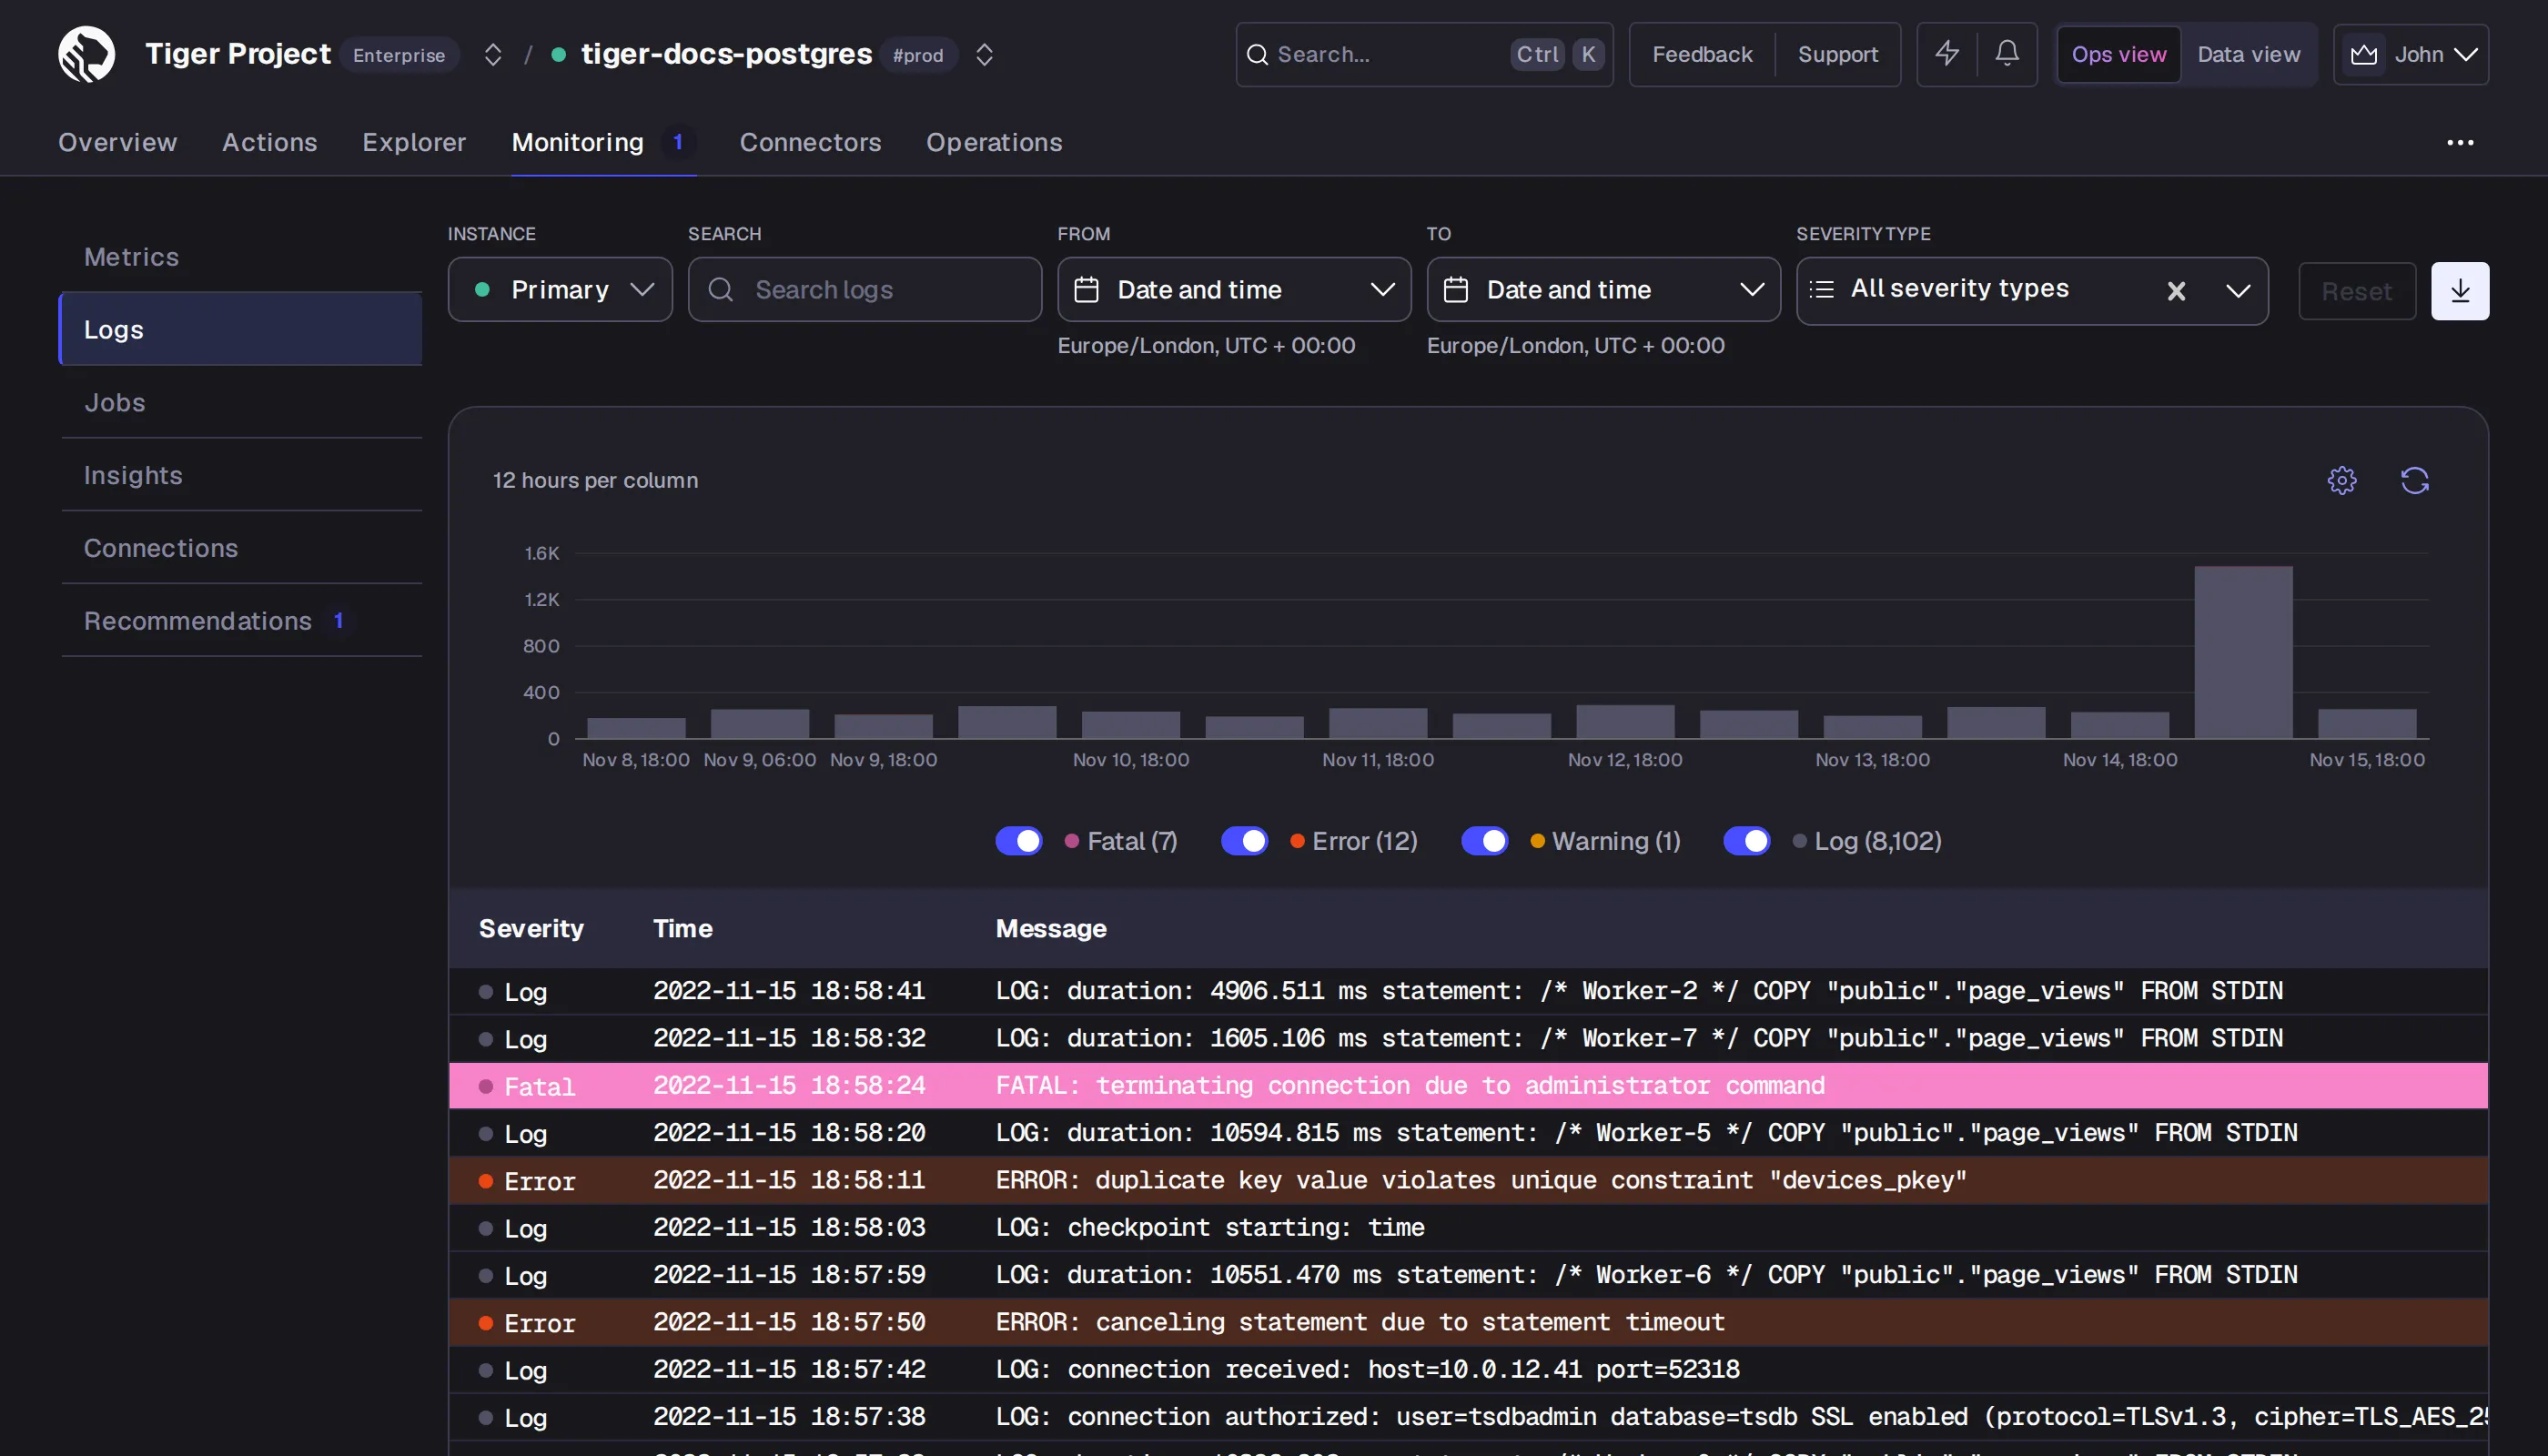Click the tallest chart bar near Nov 14
The width and height of the screenshot is (2548, 1456).
click(x=2243, y=652)
